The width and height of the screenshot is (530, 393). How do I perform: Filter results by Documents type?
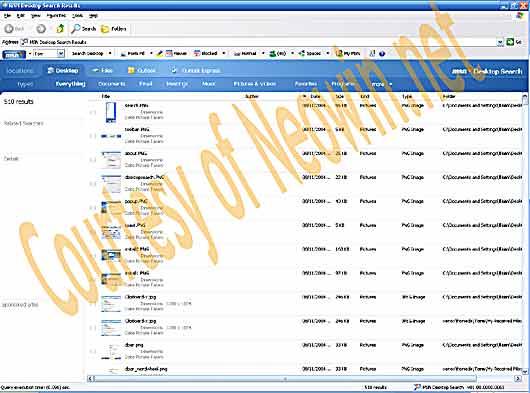(112, 84)
